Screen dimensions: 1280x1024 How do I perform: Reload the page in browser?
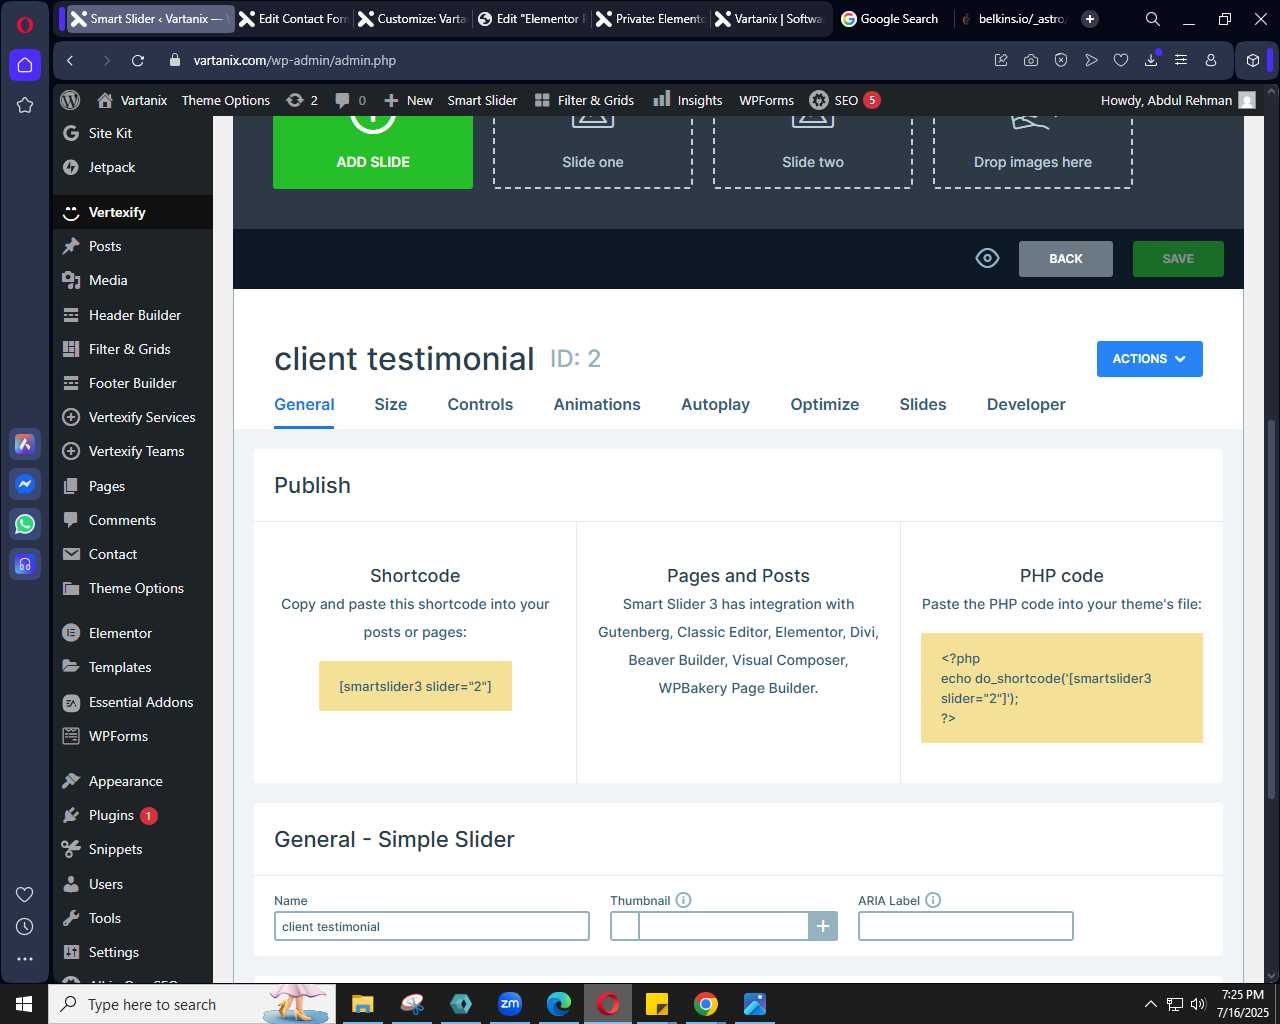[x=138, y=60]
